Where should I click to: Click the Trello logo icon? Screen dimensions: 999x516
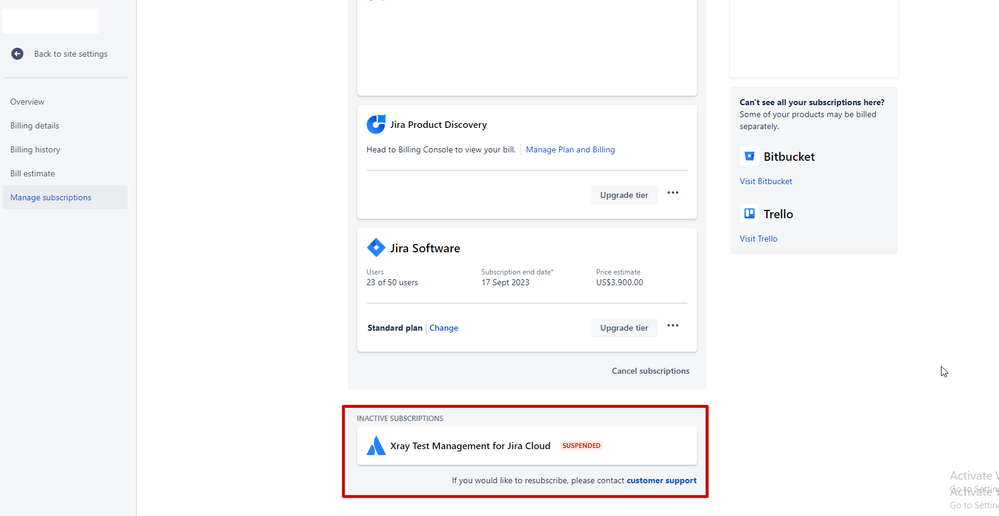point(749,213)
